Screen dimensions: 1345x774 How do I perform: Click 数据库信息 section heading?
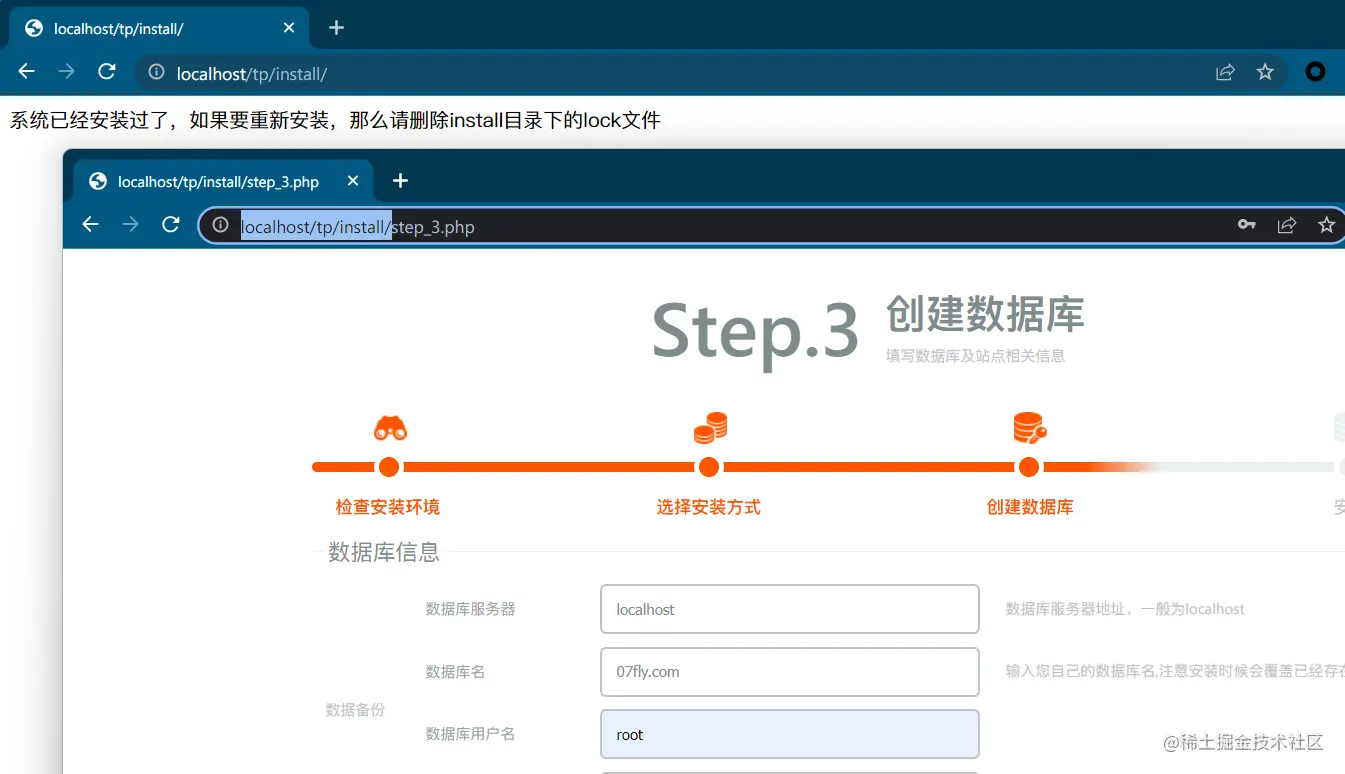point(384,552)
